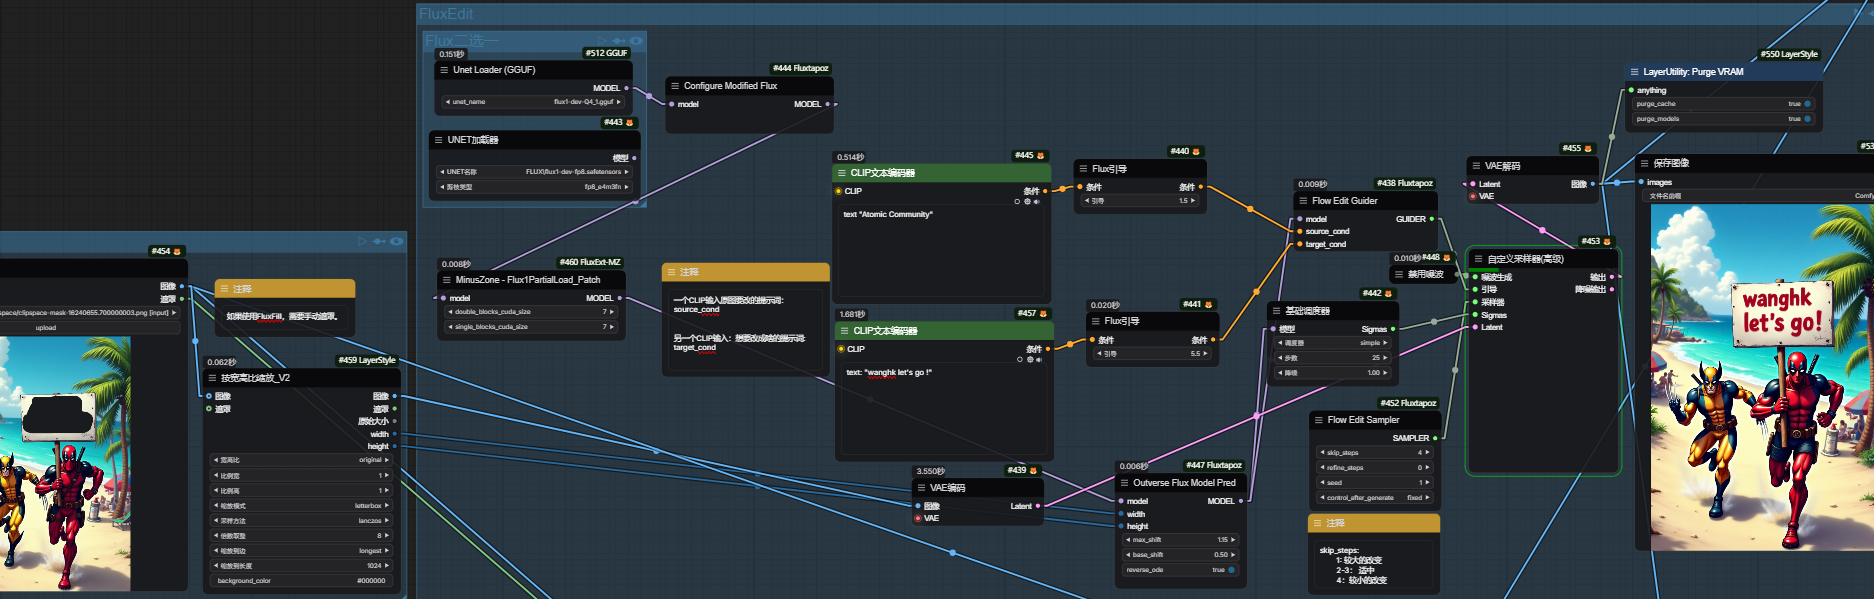Open the 采样方法 lanczos dropdown
Image resolution: width=1874 pixels, height=599 pixels.
coord(301,521)
